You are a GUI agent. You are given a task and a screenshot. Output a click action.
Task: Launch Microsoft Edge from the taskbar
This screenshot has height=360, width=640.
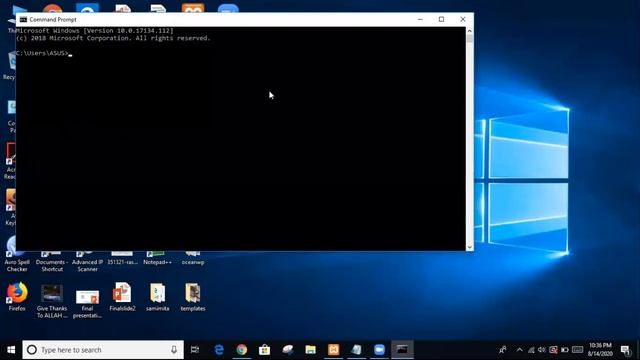point(219,350)
